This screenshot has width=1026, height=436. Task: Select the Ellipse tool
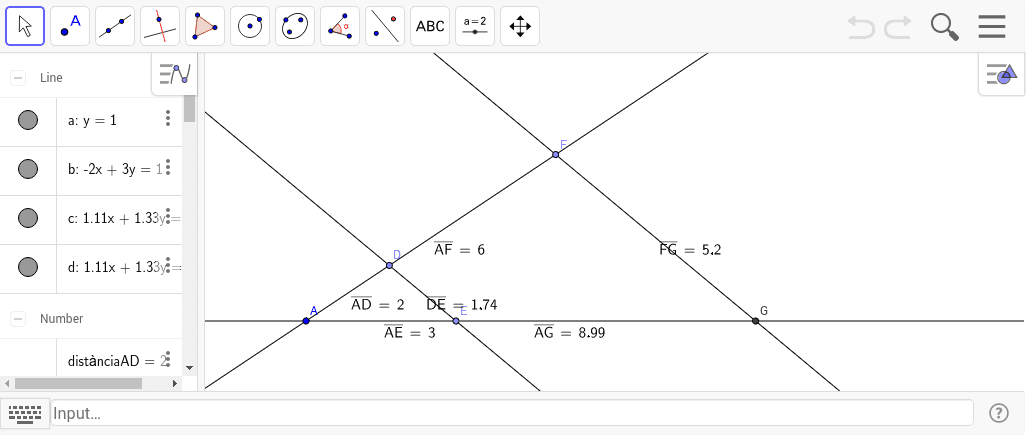(x=295, y=26)
